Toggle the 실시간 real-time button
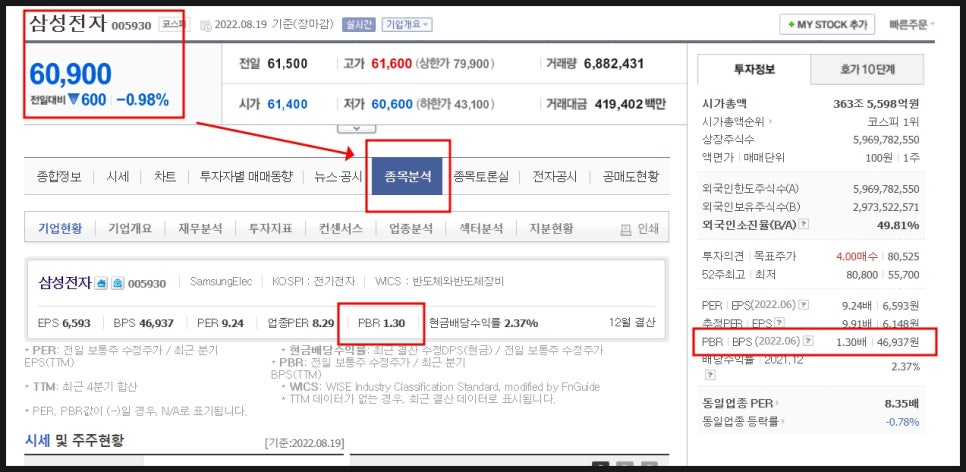The image size is (966, 472). pos(358,25)
